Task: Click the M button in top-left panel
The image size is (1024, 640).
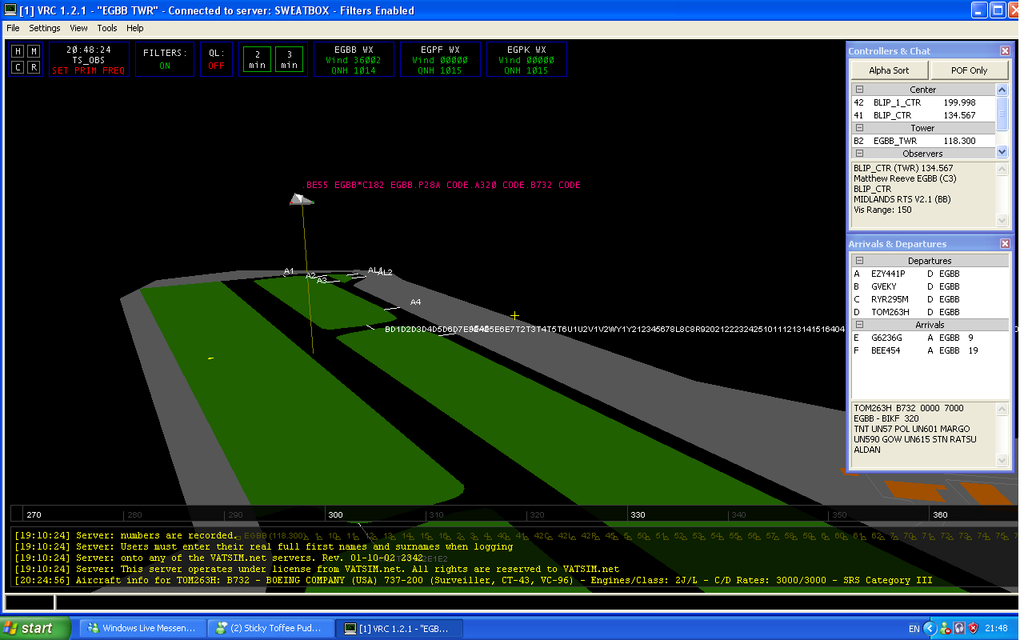Action: (x=33, y=51)
